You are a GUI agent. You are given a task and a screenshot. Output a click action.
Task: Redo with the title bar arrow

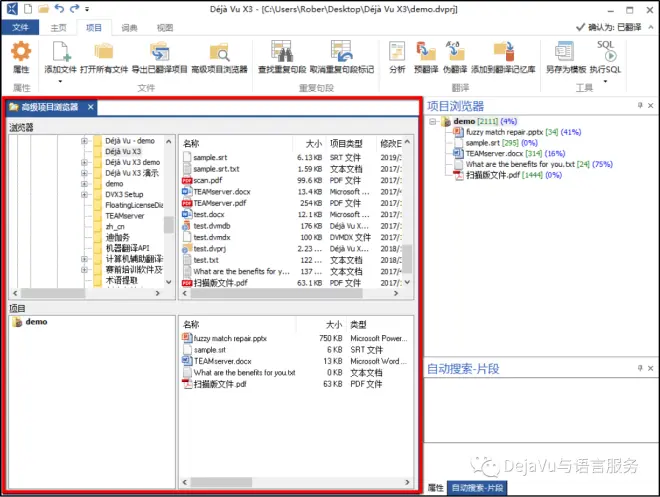tap(75, 8)
